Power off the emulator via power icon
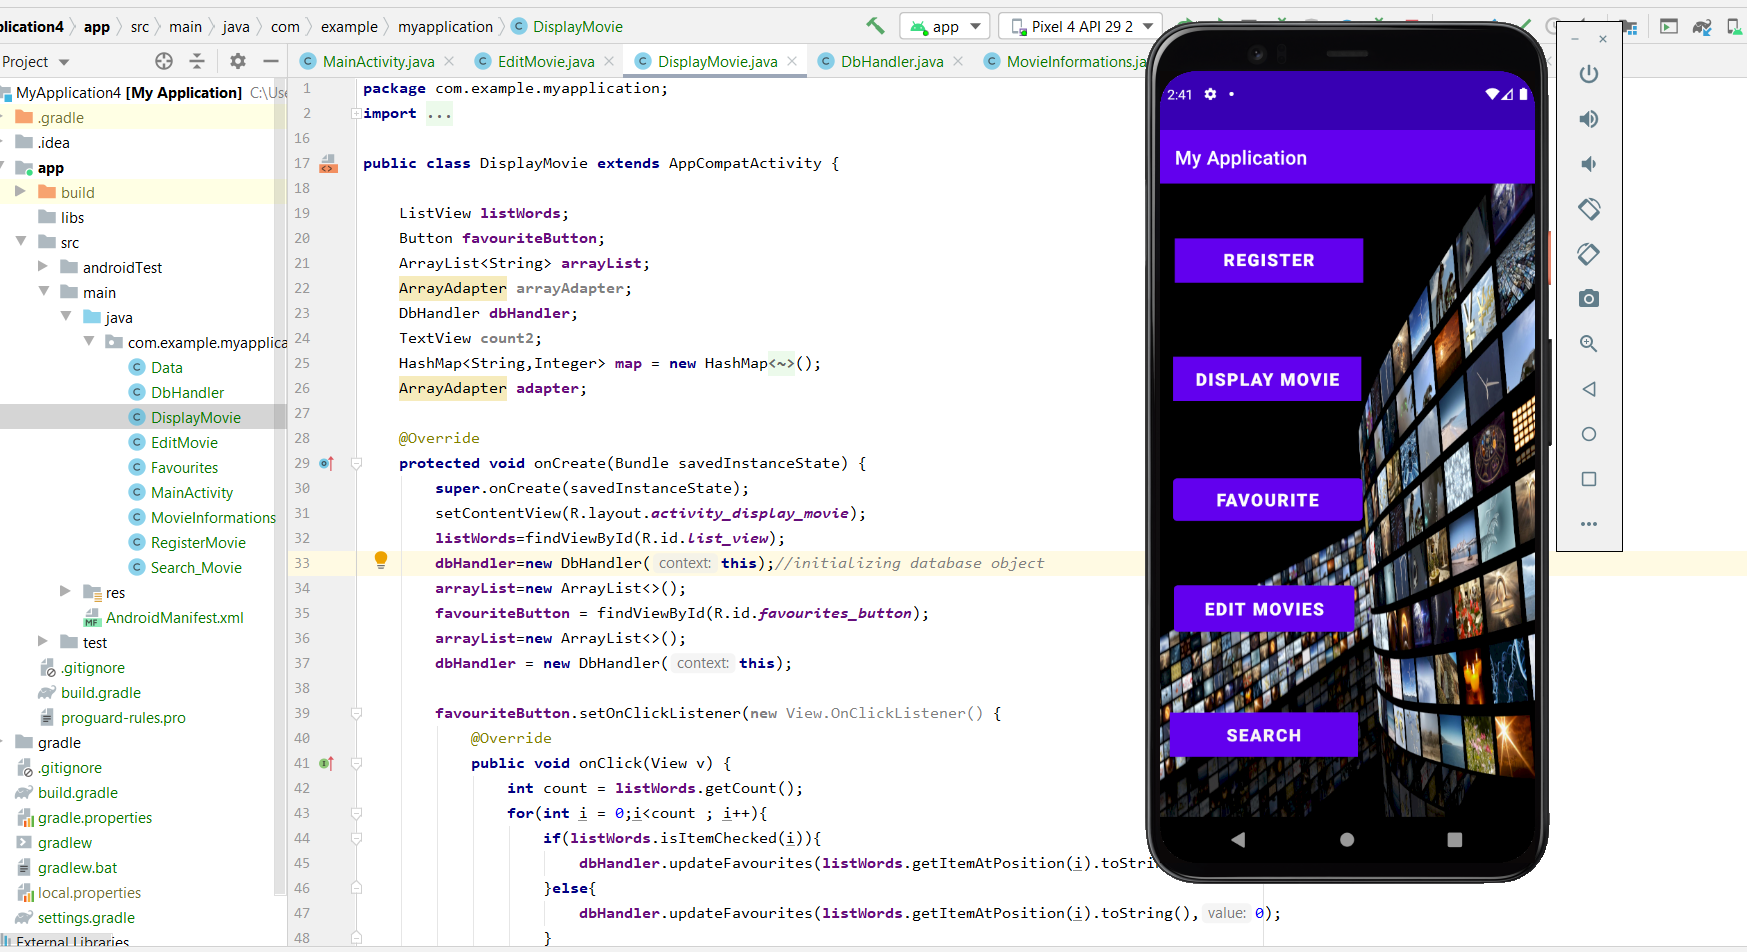The height and width of the screenshot is (952, 1747). tap(1590, 74)
